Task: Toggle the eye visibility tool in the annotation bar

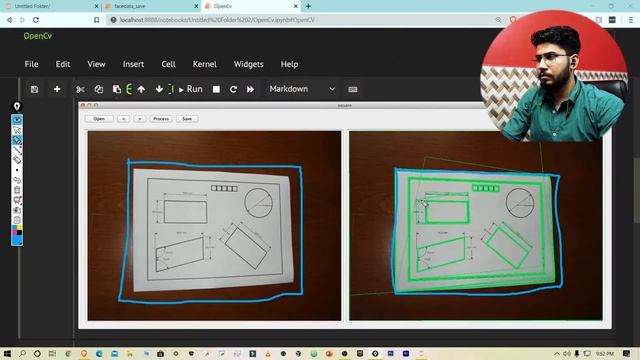Action: 17,120
